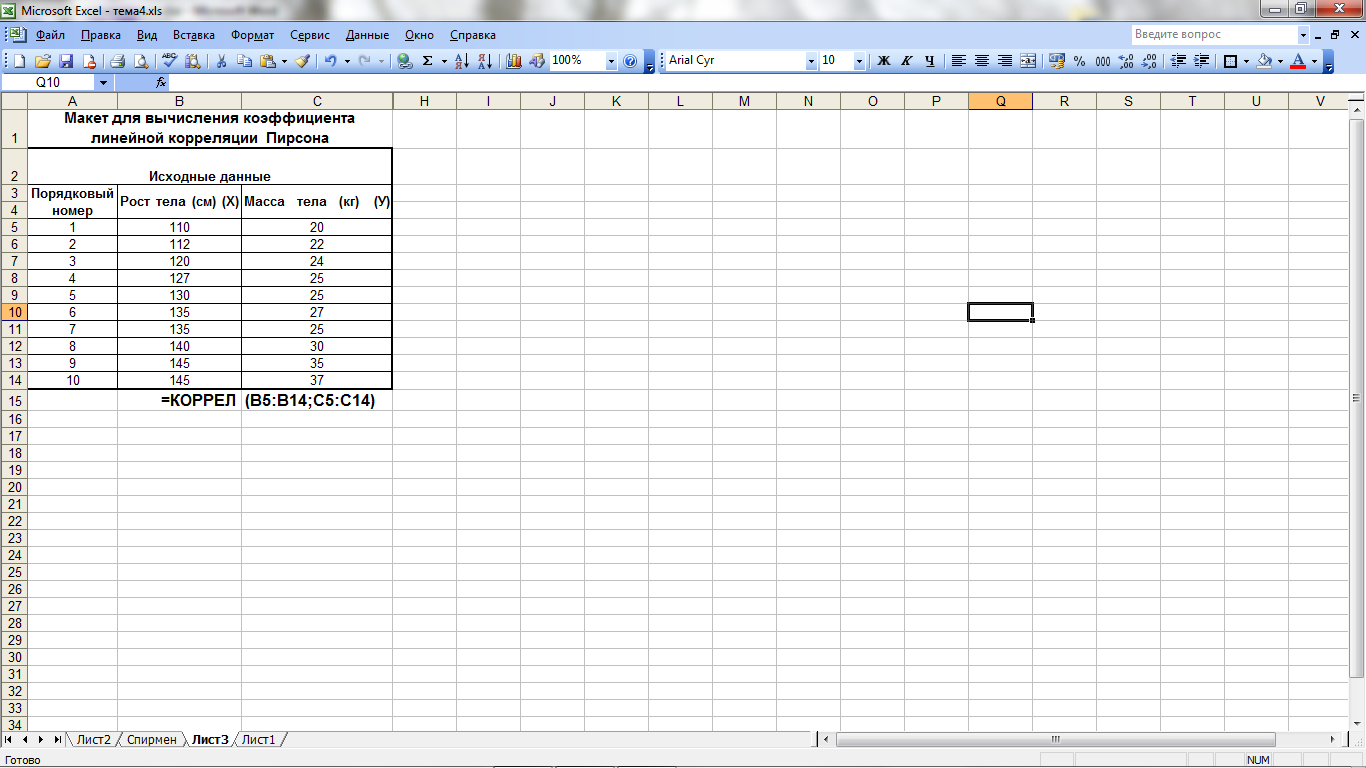Select column Q header
This screenshot has width=1366, height=768.
[x=1000, y=101]
